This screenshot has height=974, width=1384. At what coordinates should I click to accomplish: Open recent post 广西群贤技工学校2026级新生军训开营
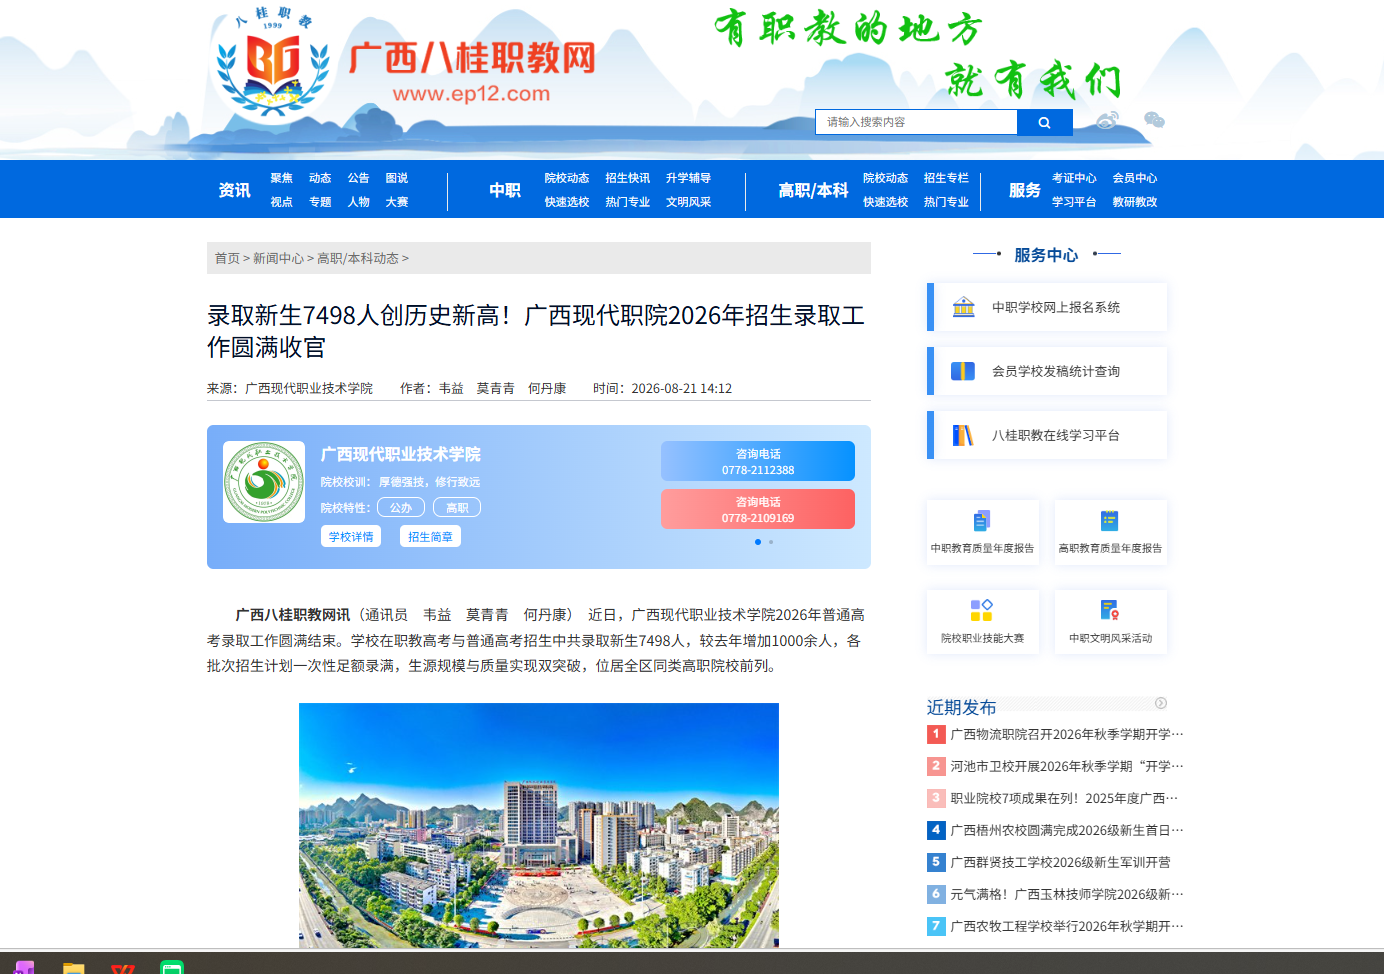[1060, 862]
